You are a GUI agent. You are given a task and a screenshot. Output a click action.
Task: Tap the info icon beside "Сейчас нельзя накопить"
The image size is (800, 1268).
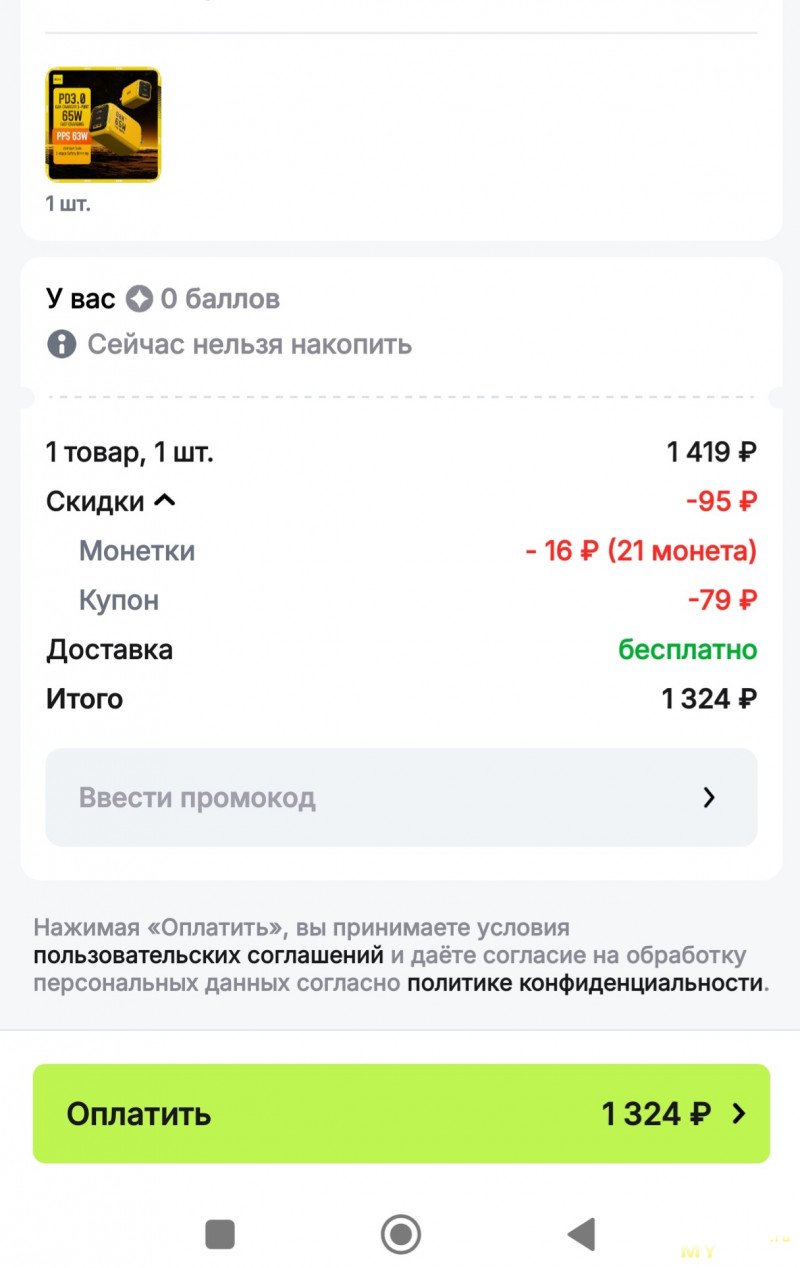click(61, 345)
